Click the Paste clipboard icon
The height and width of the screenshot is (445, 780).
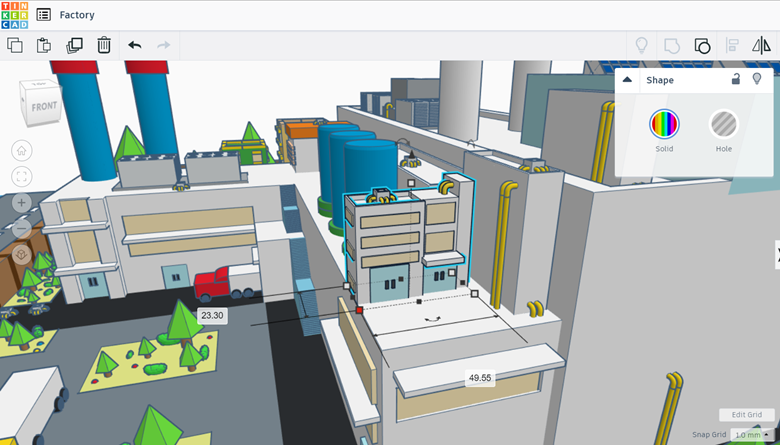pyautogui.click(x=44, y=45)
